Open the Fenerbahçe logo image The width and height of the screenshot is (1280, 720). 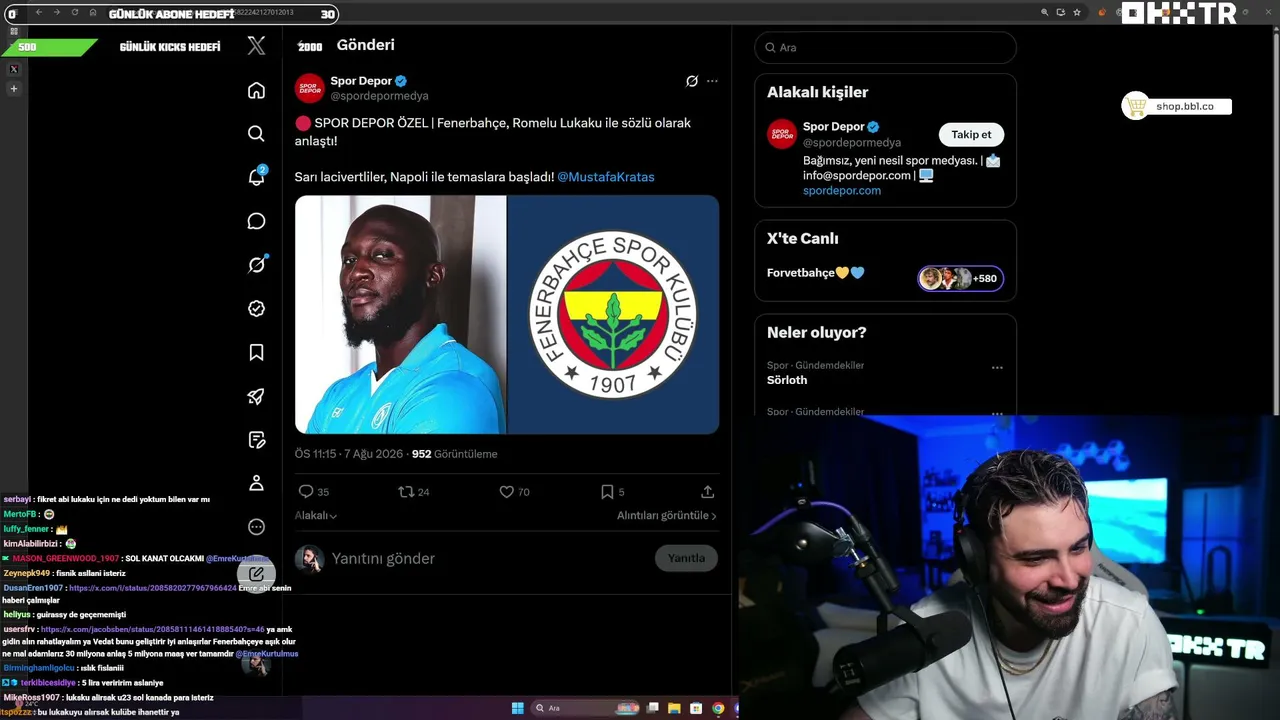click(613, 314)
